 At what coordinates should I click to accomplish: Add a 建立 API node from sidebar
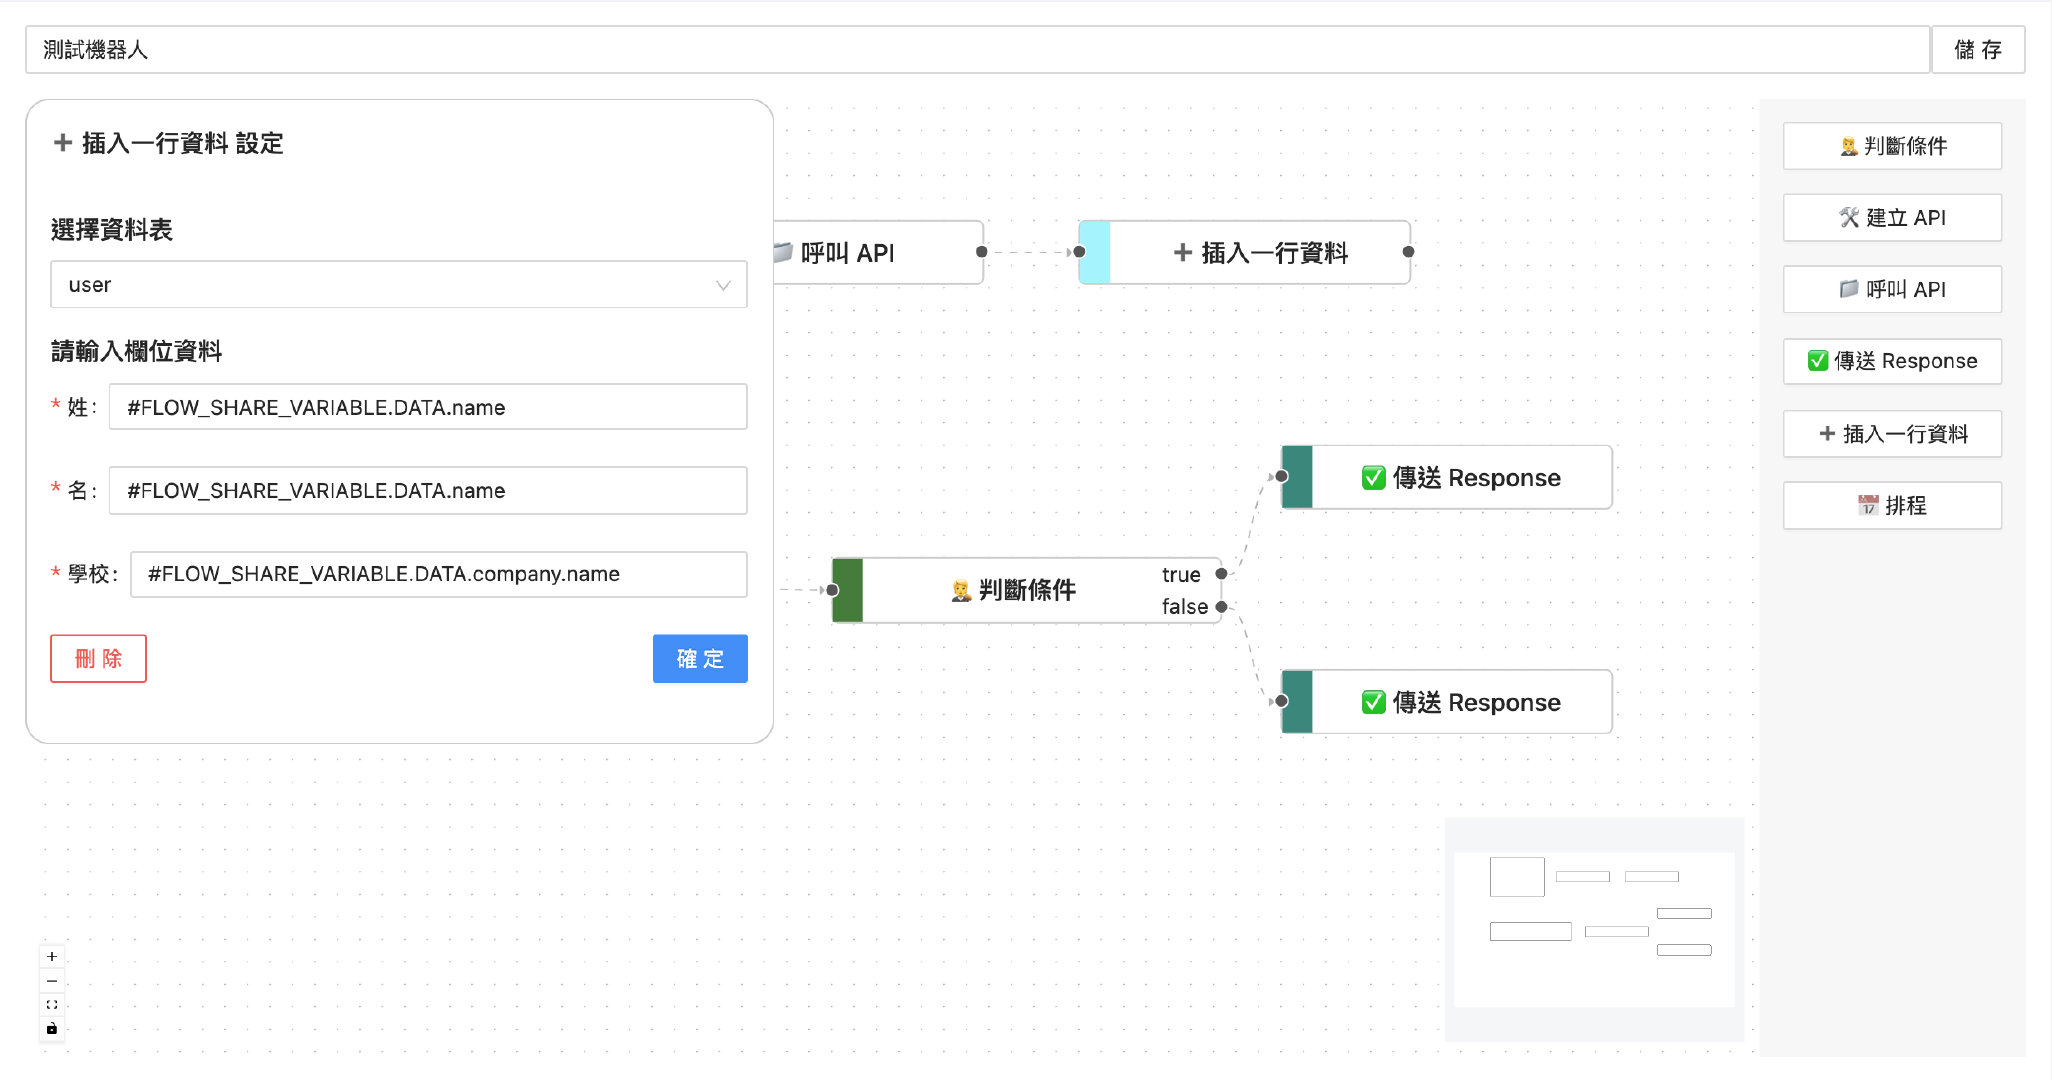tap(1892, 218)
